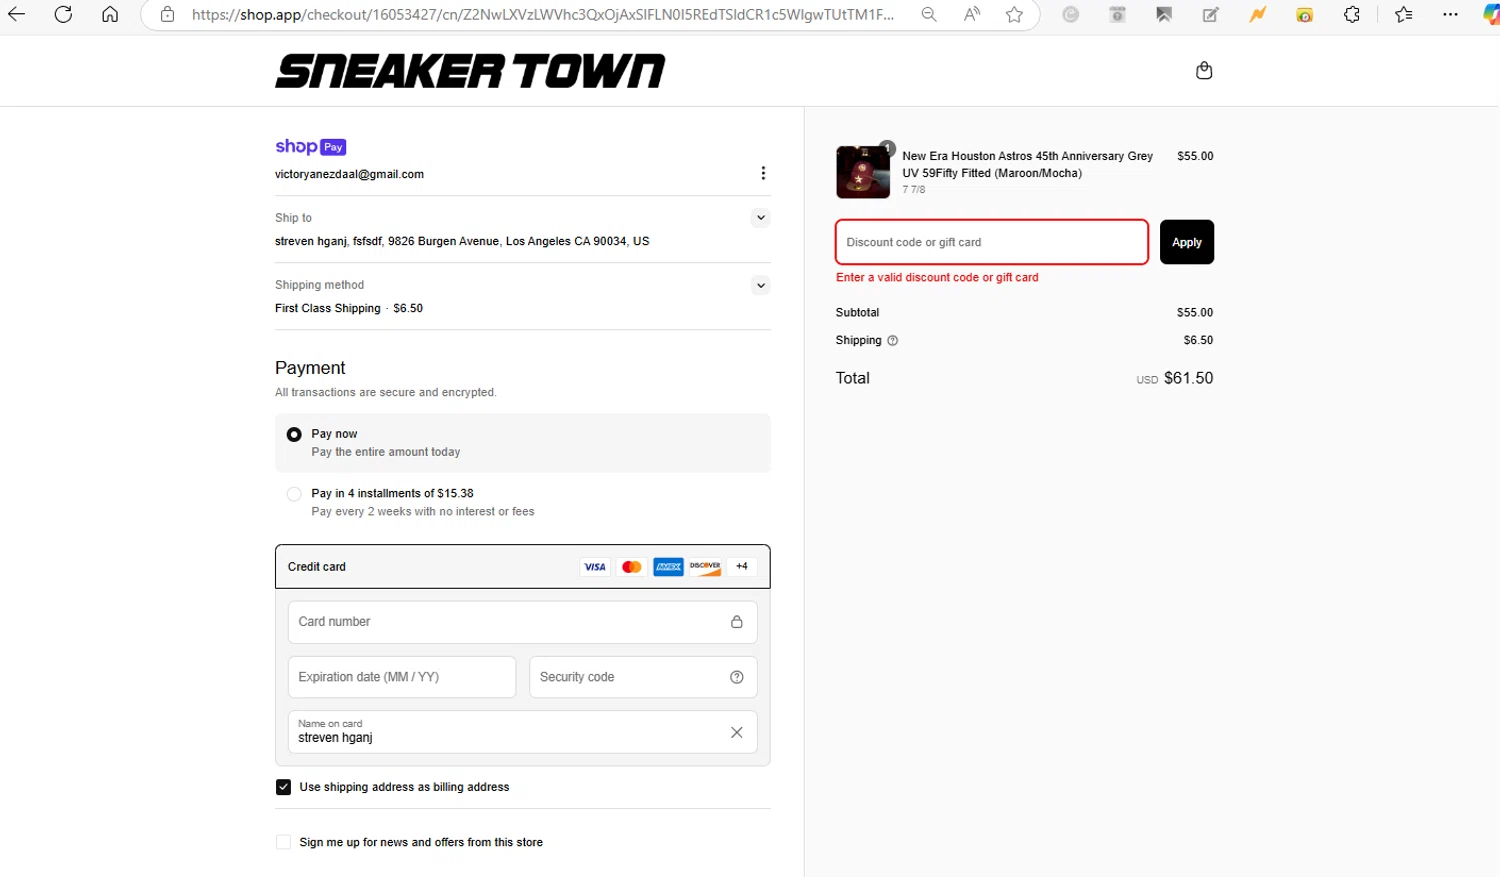This screenshot has height=877, width=1500.
Task: Open the Extensions puzzle piece menu
Action: [x=1352, y=14]
